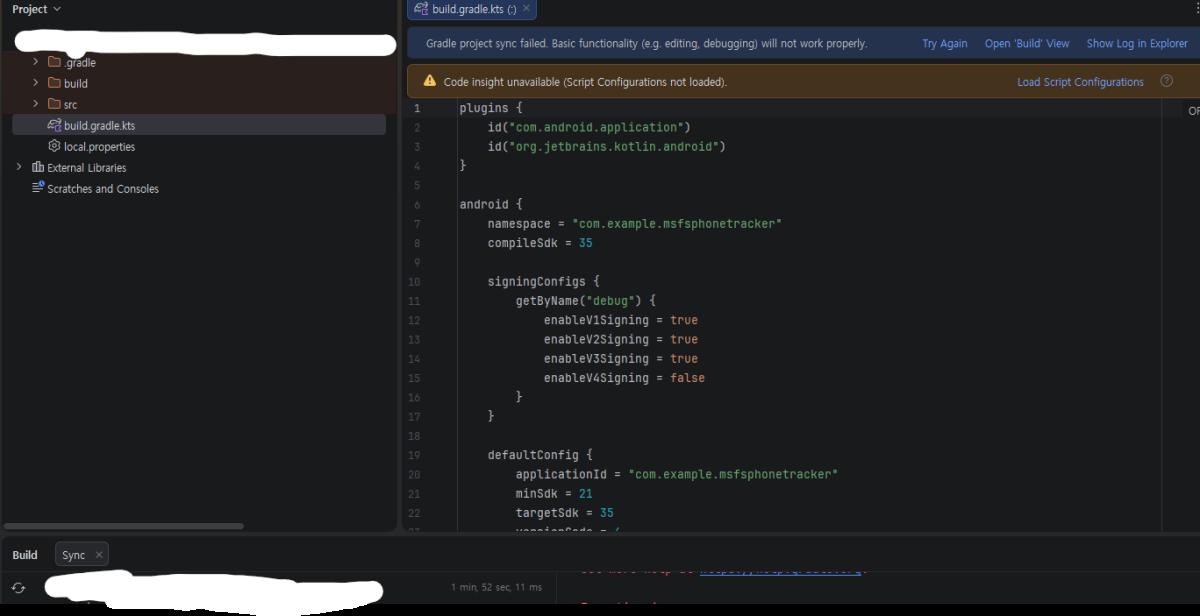Click the gradle icon on build.gradle.kts tab
The width and height of the screenshot is (1200, 616).
[x=421, y=8]
